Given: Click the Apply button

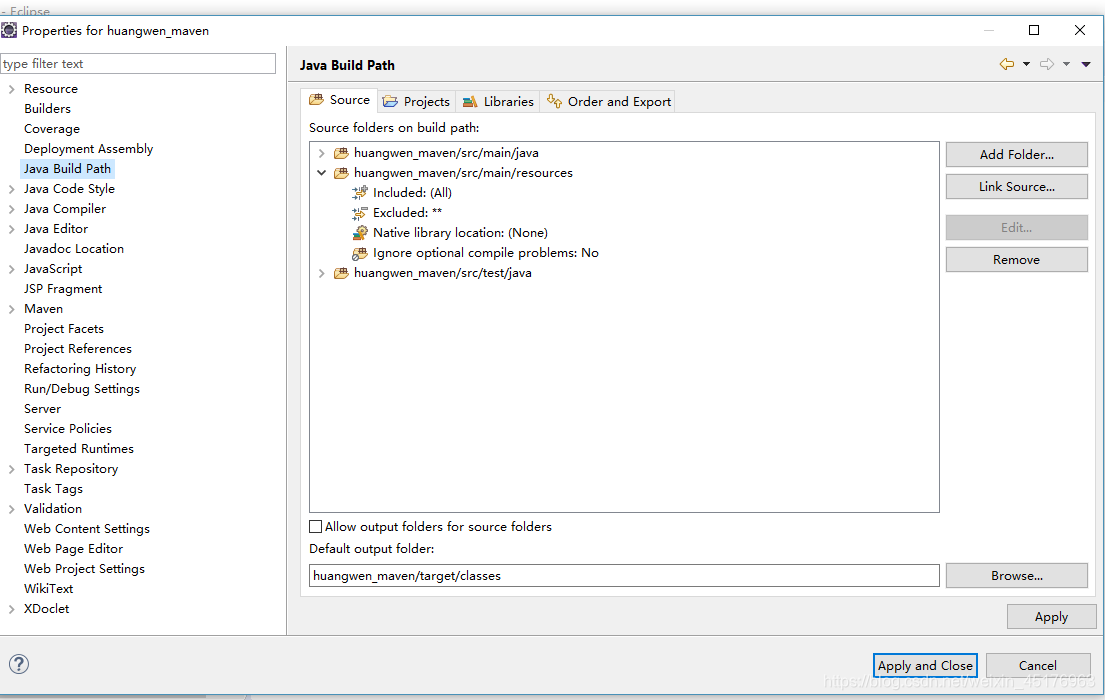Looking at the screenshot, I should click(x=1051, y=617).
